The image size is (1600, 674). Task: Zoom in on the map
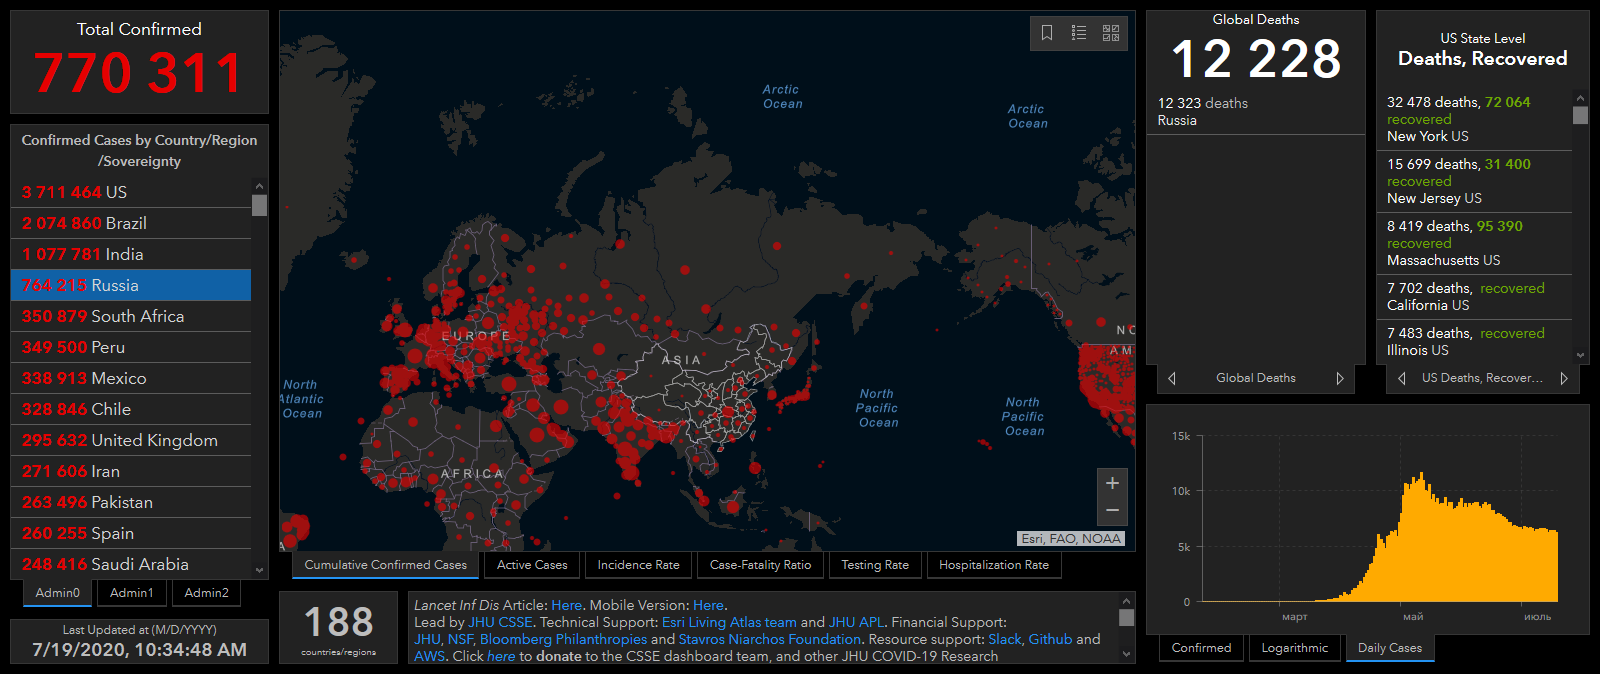(1112, 483)
